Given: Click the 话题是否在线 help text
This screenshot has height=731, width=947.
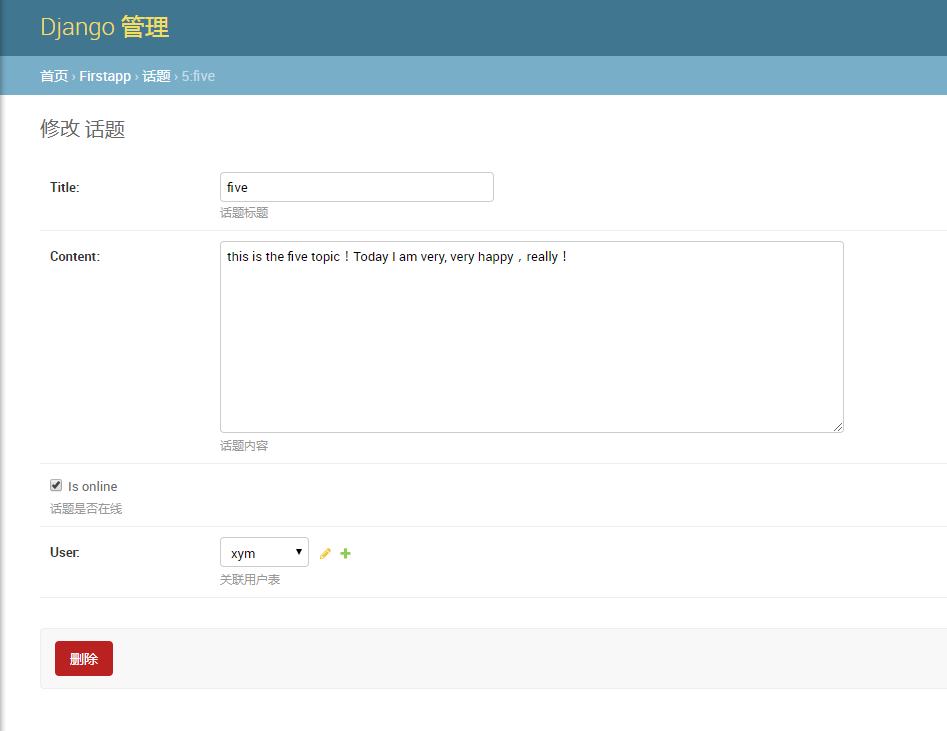Looking at the screenshot, I should [x=86, y=509].
